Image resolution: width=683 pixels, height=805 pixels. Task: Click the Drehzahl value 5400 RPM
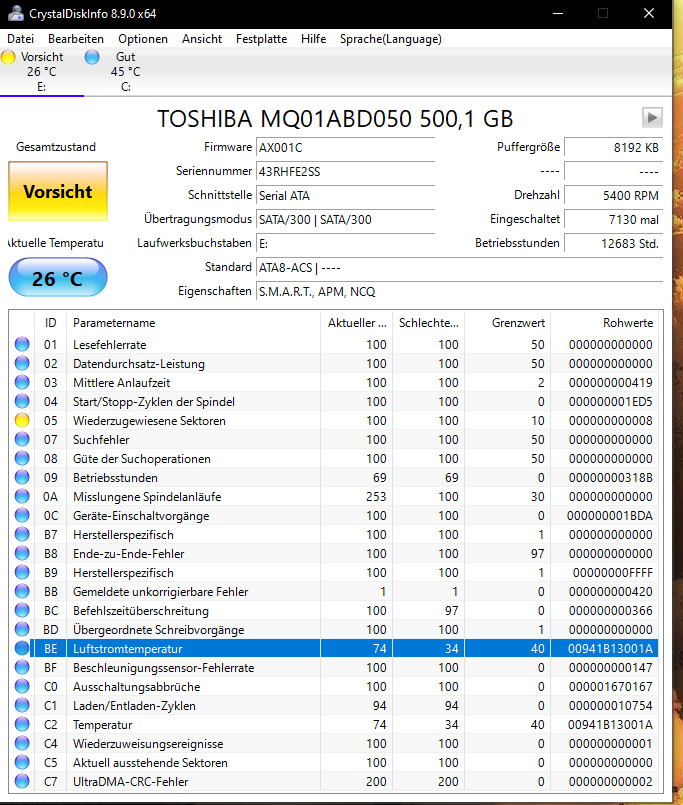[x=613, y=196]
